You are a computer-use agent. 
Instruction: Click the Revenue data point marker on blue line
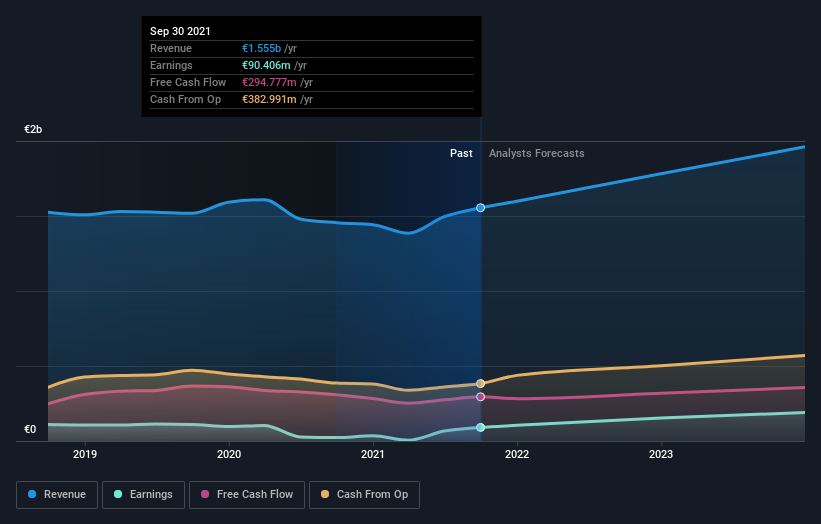pos(480,208)
